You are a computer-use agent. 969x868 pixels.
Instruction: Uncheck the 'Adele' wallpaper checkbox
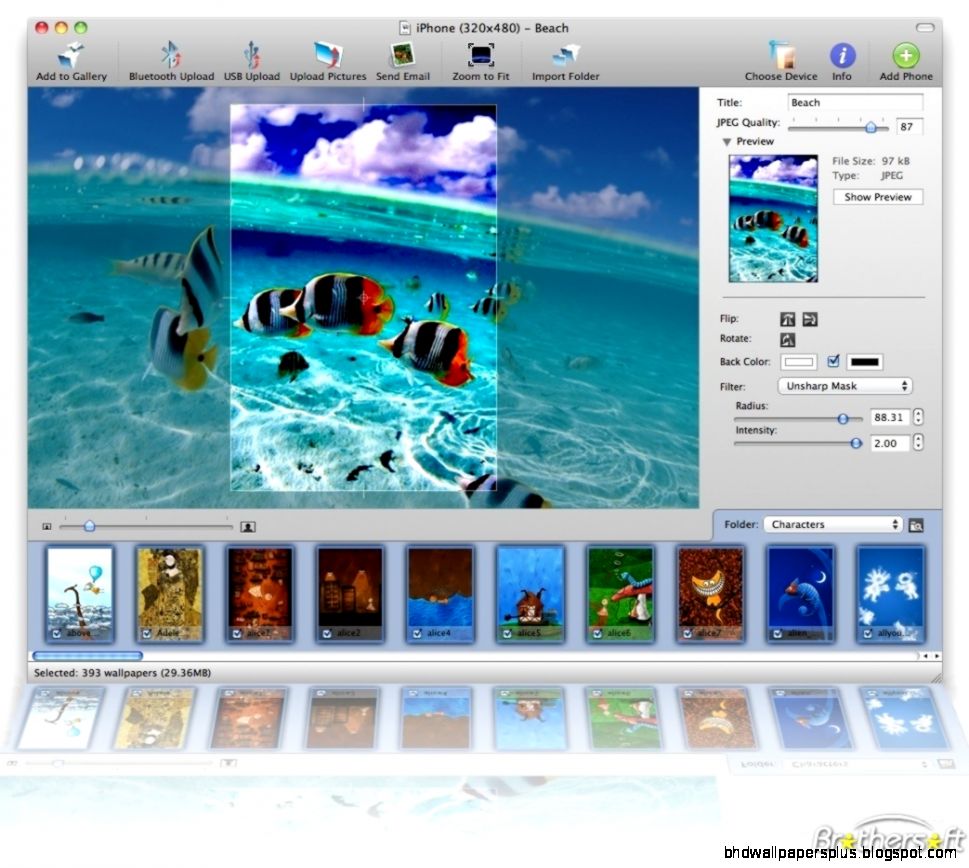pos(147,633)
